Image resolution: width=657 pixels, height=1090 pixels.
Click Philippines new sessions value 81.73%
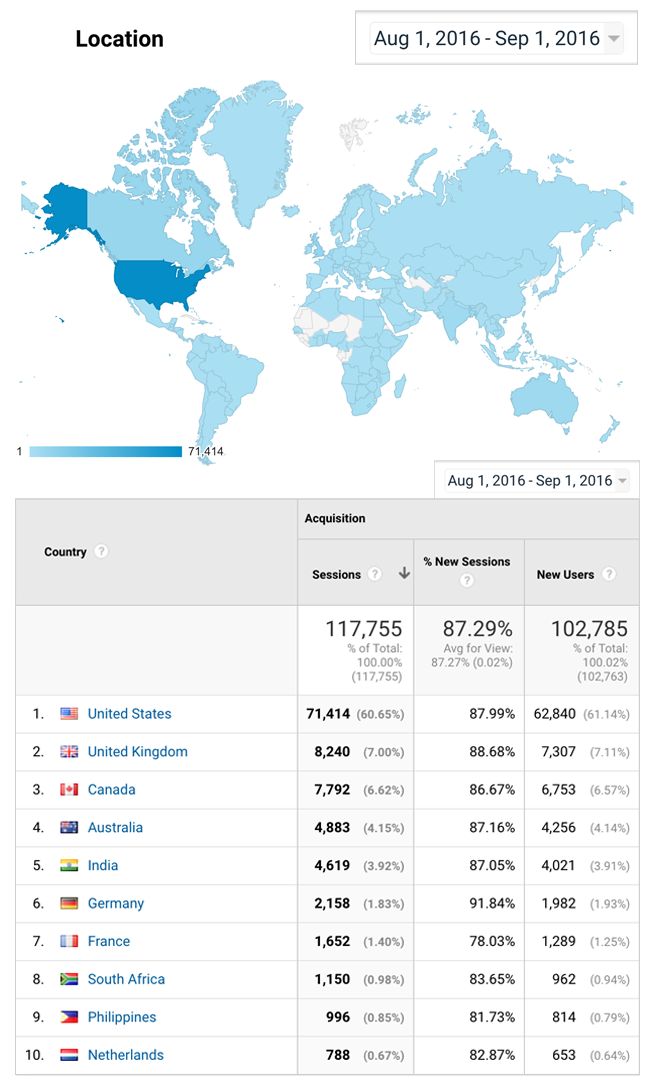pyautogui.click(x=492, y=1017)
